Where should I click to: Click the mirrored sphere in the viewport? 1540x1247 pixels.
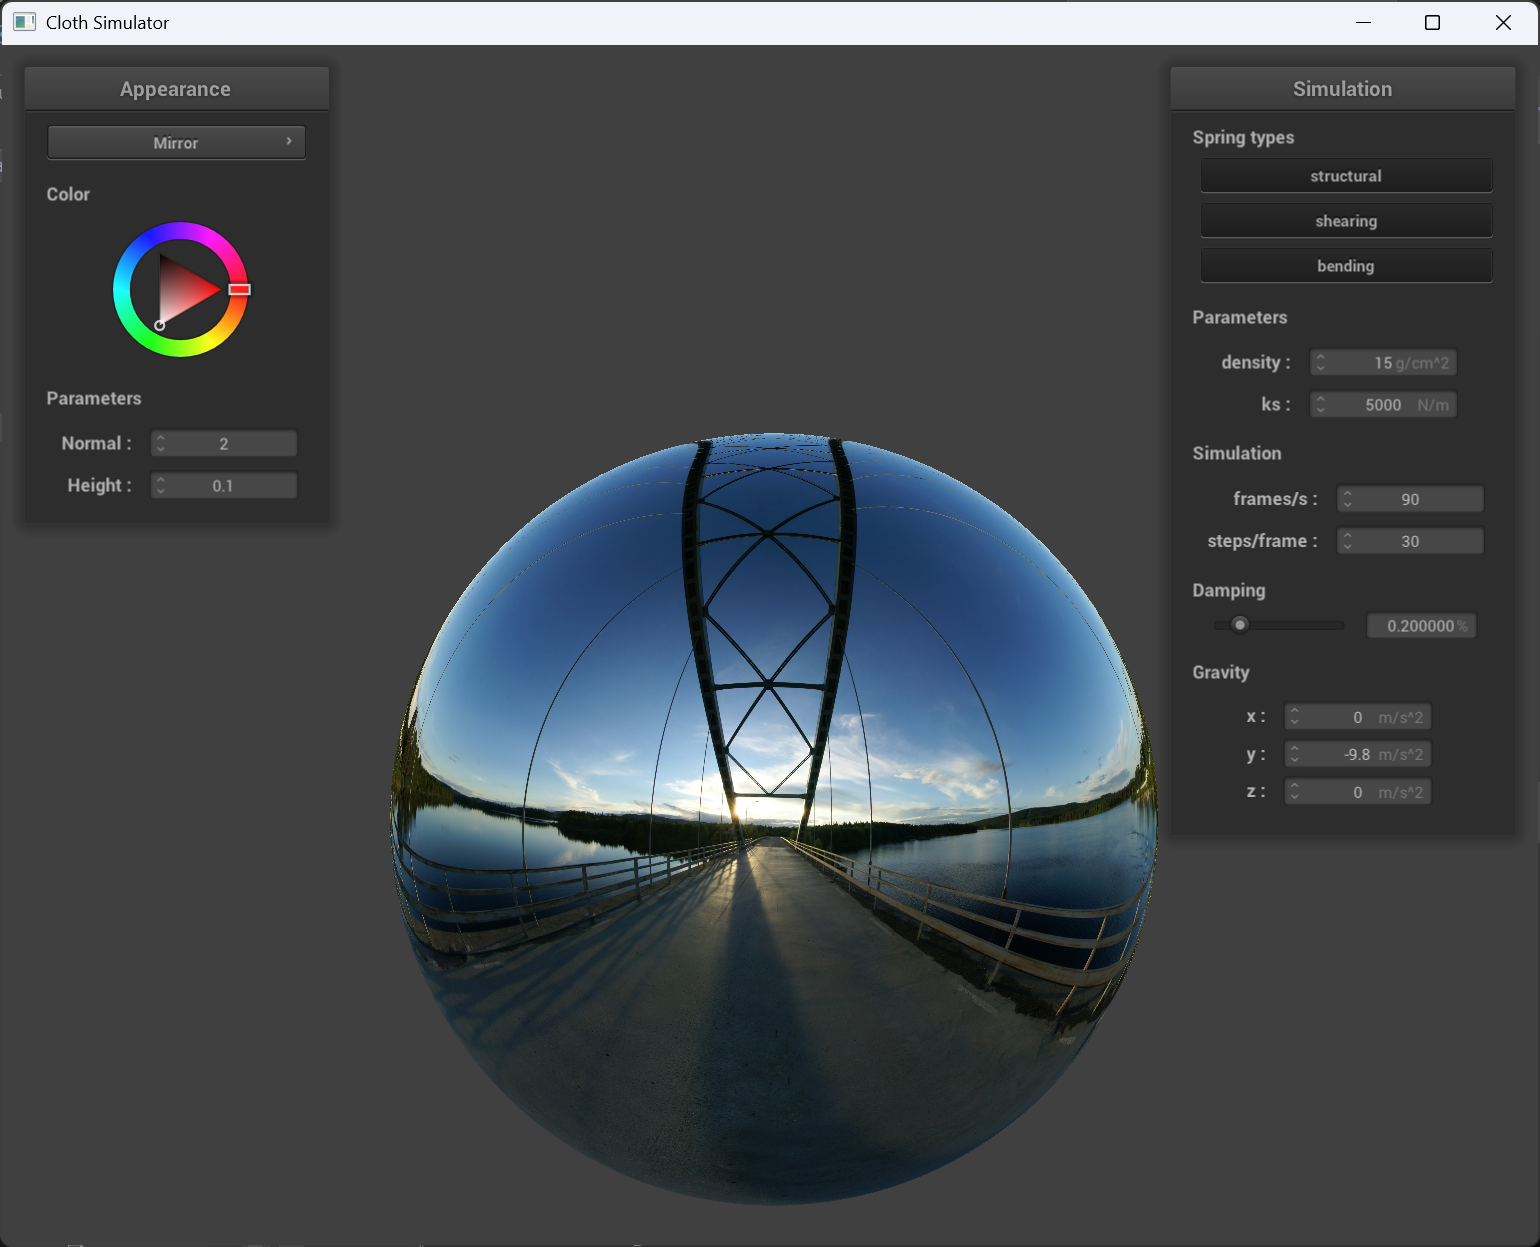[x=773, y=818]
